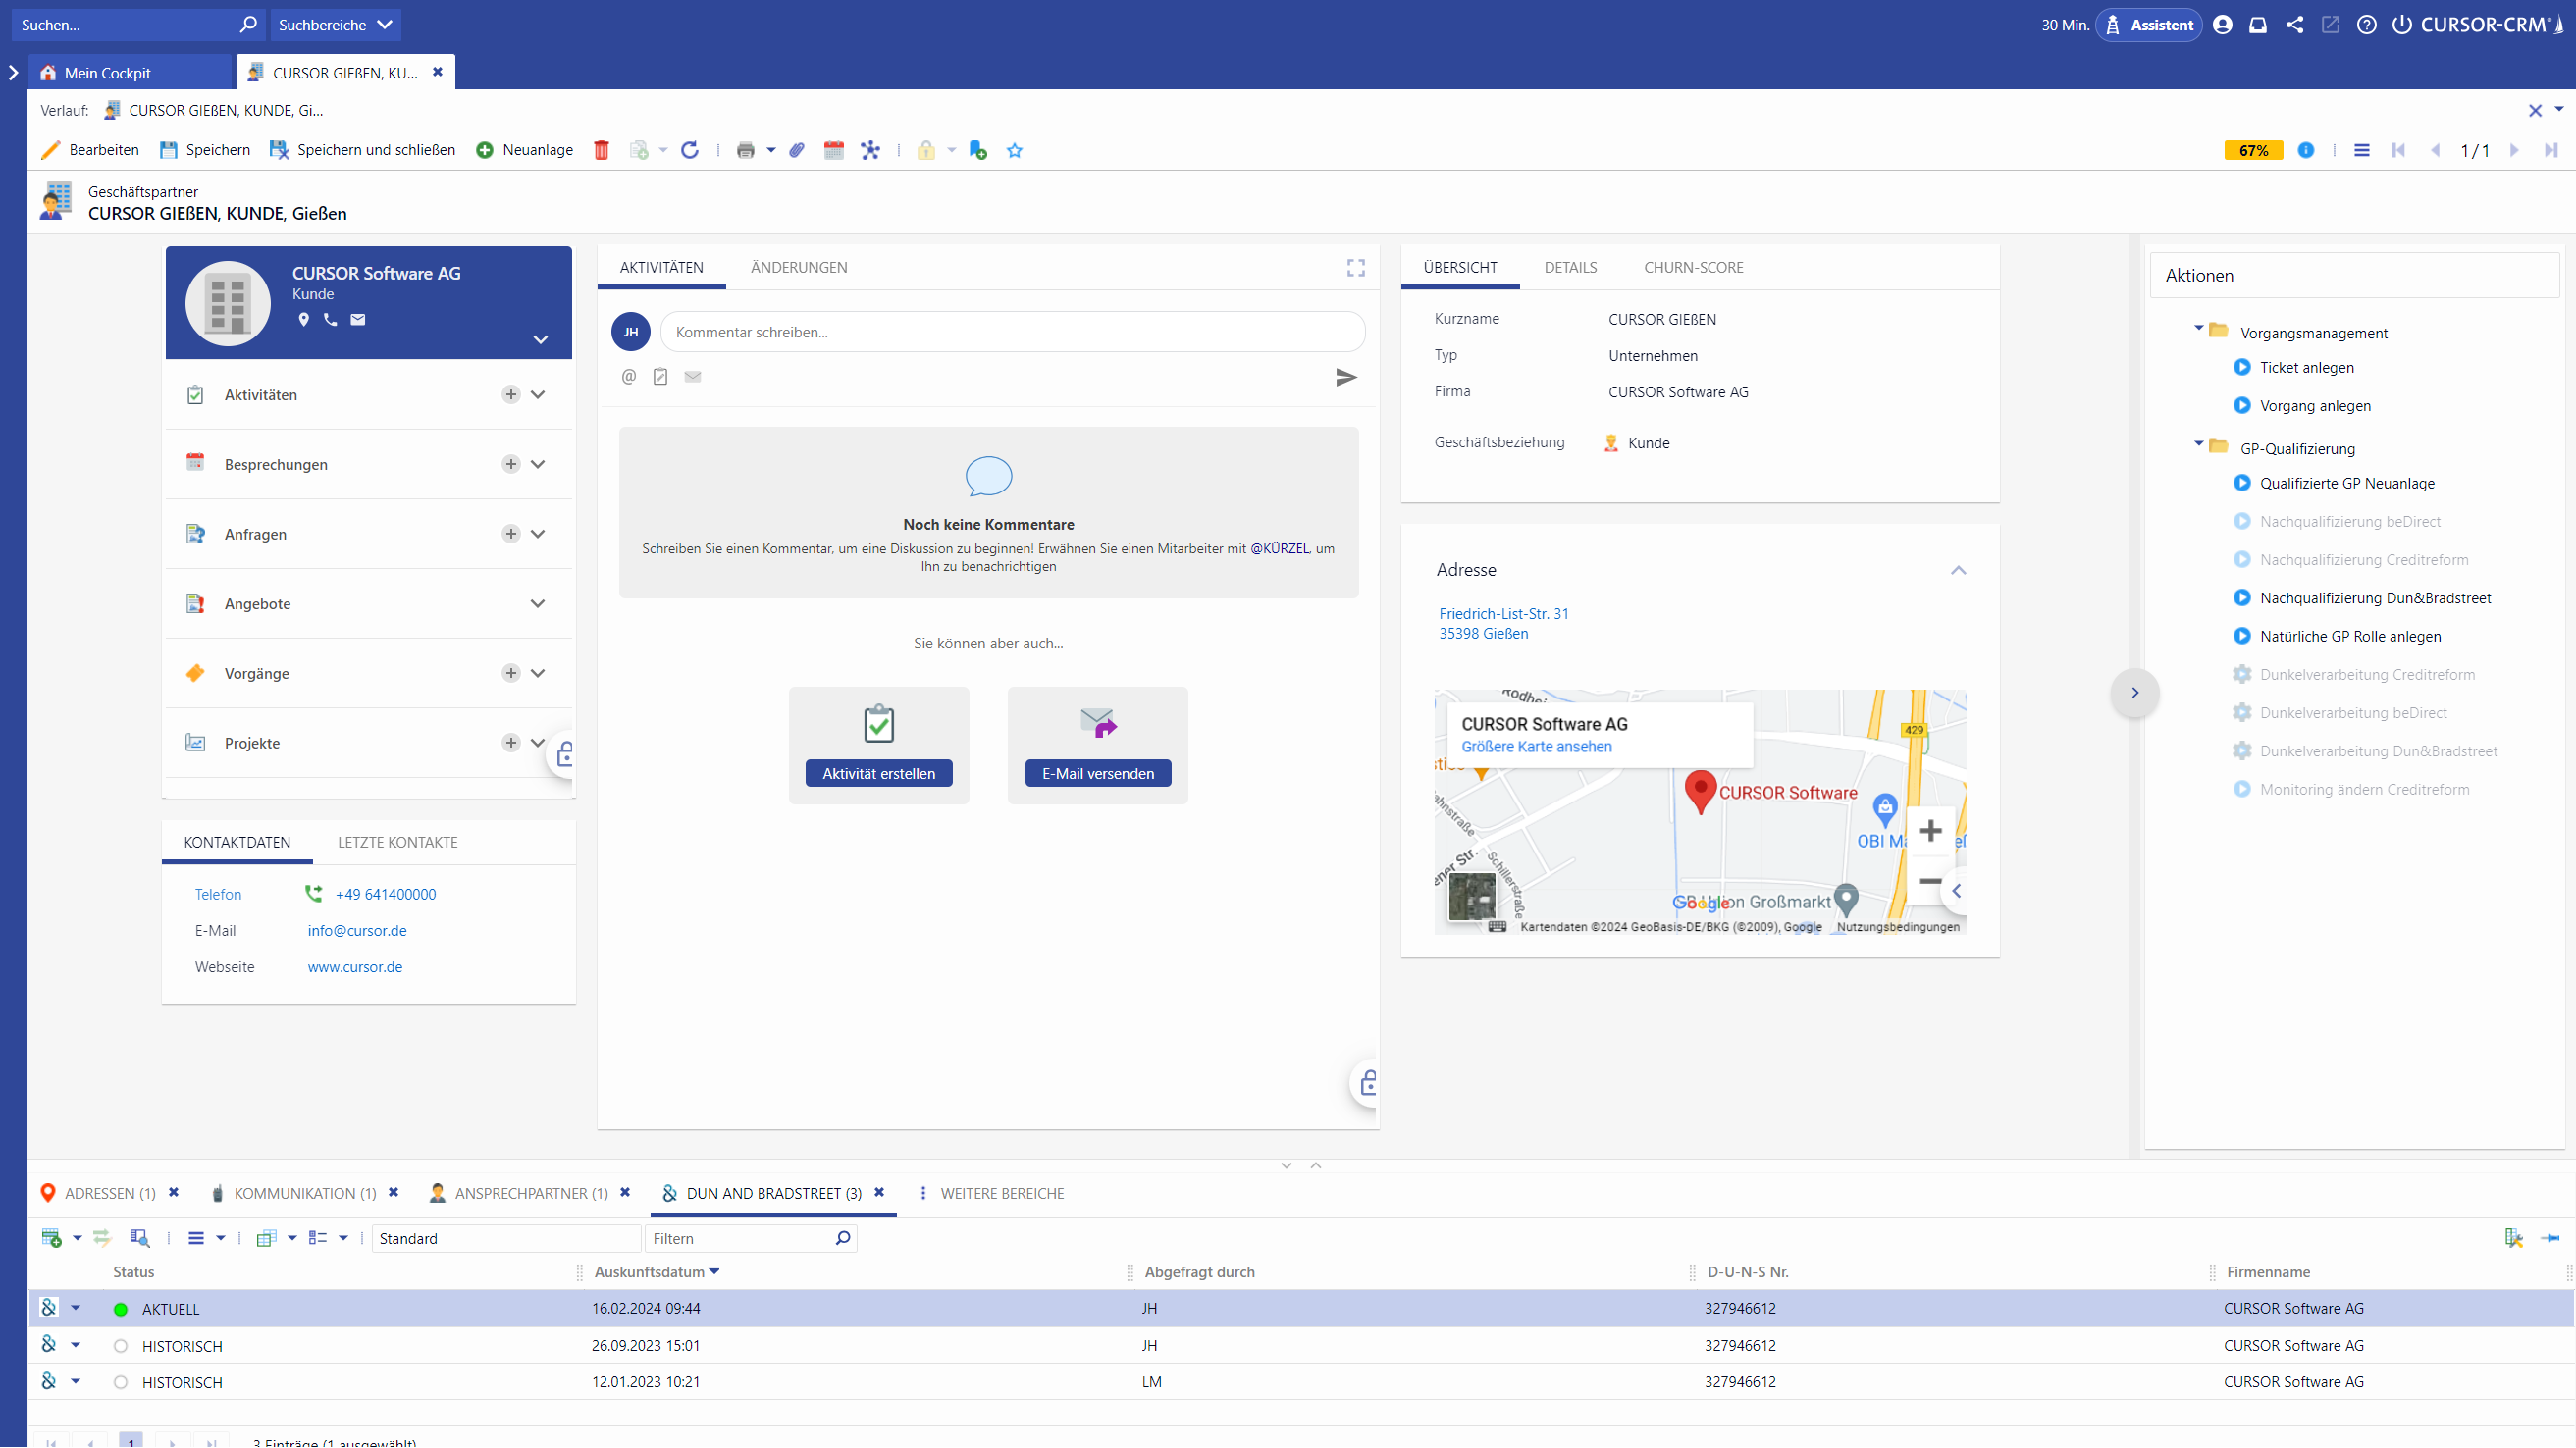2576x1448 pixels.
Task: Click the star favorite icon
Action: [1015, 150]
